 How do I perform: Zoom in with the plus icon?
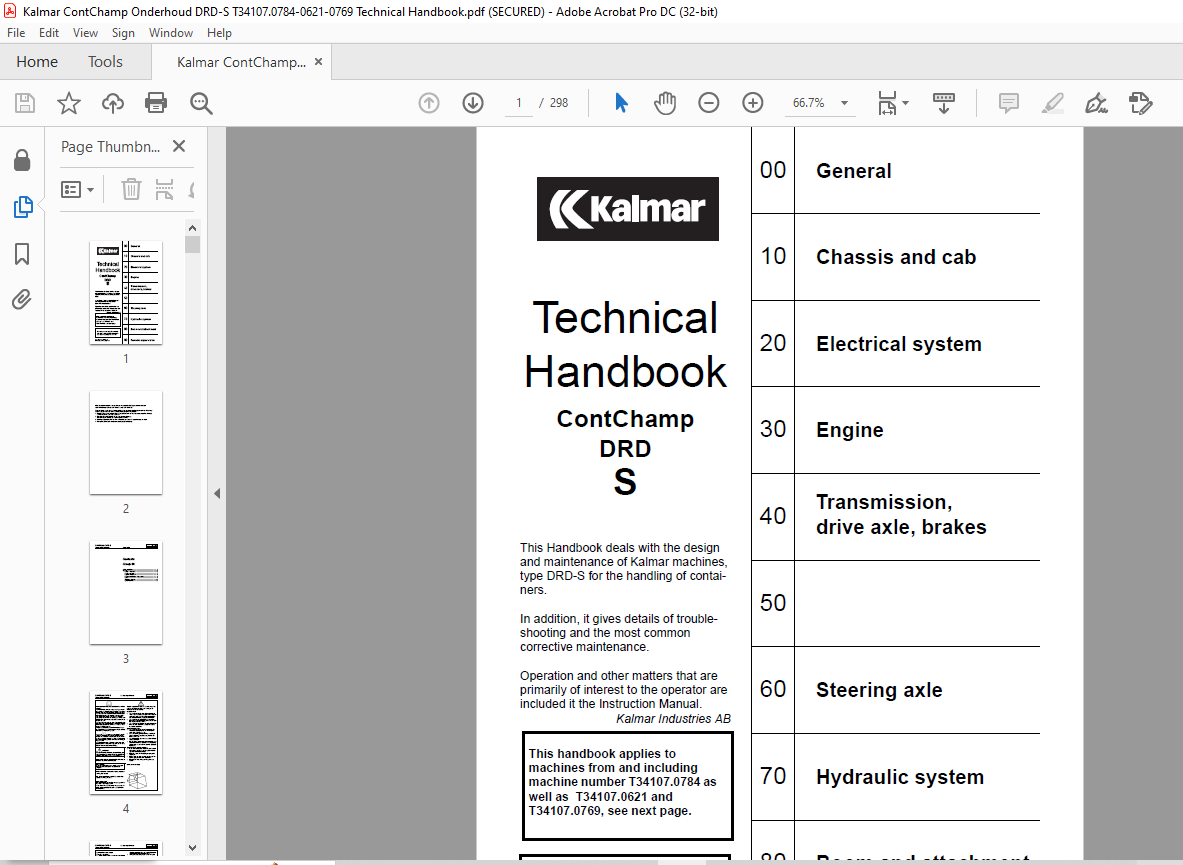(752, 103)
